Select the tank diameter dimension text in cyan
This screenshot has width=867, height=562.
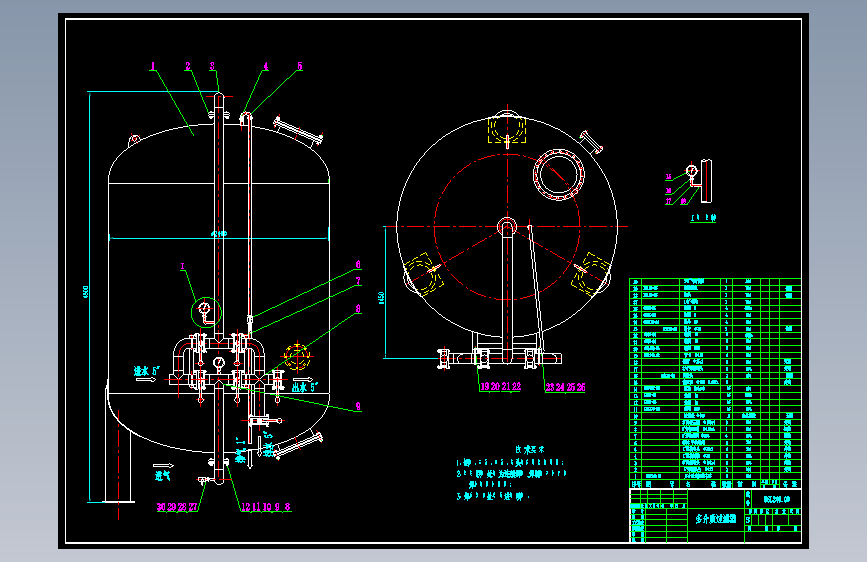(x=219, y=235)
